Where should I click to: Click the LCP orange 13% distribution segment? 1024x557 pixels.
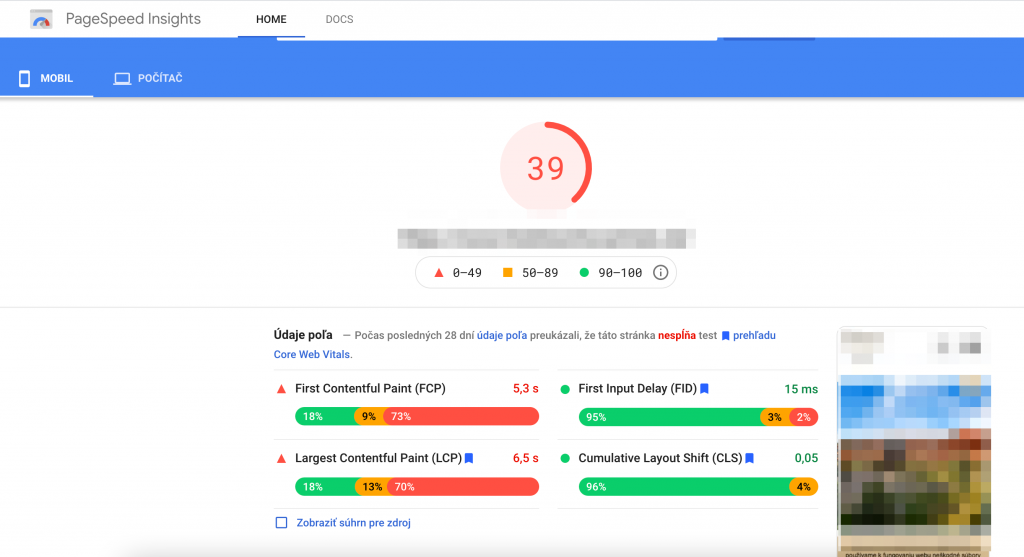[372, 486]
